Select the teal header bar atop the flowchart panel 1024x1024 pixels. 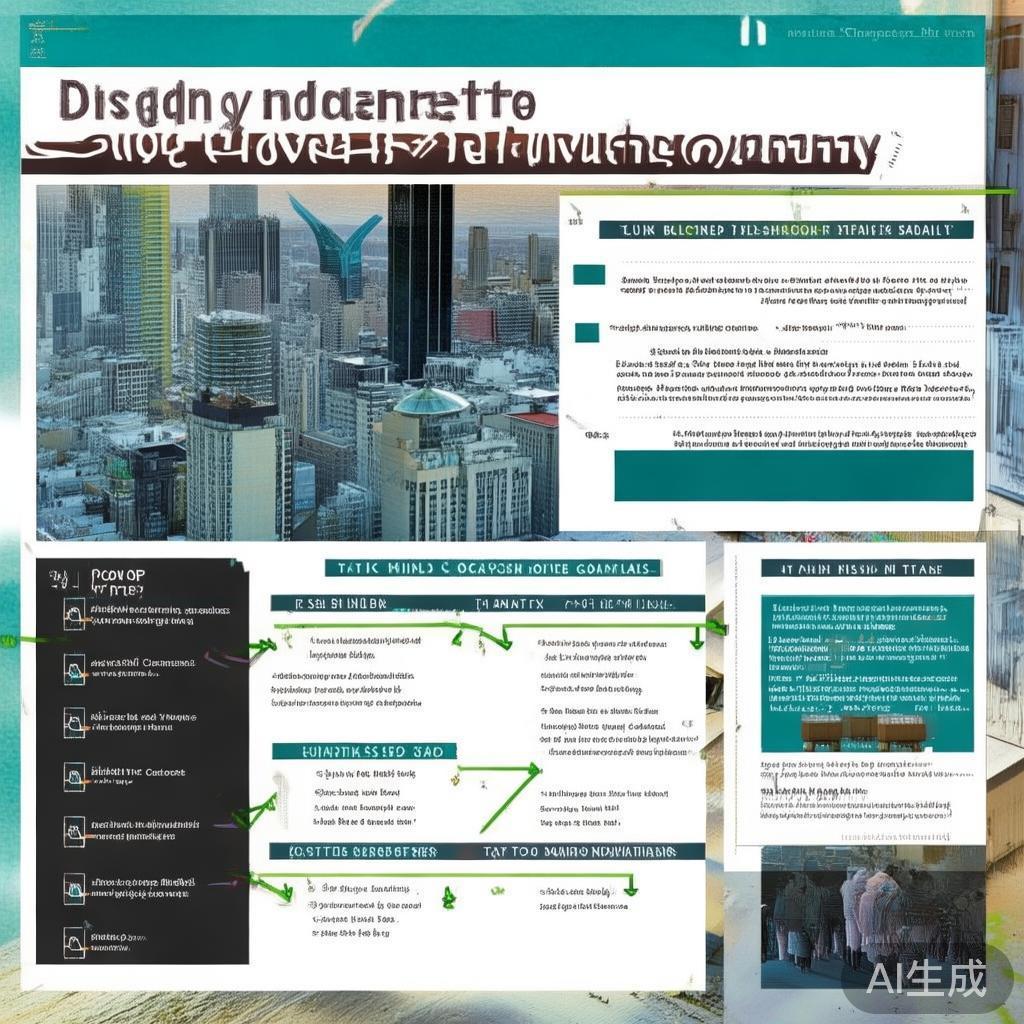(492, 568)
